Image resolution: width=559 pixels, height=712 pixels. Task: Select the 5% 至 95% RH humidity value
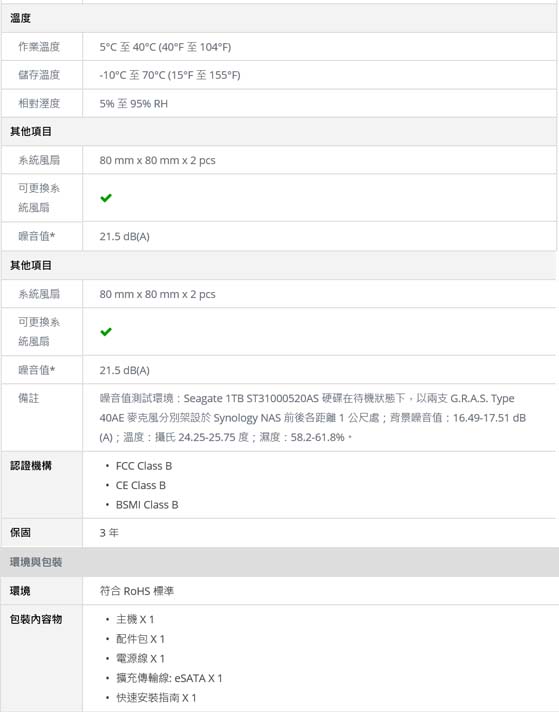point(134,104)
